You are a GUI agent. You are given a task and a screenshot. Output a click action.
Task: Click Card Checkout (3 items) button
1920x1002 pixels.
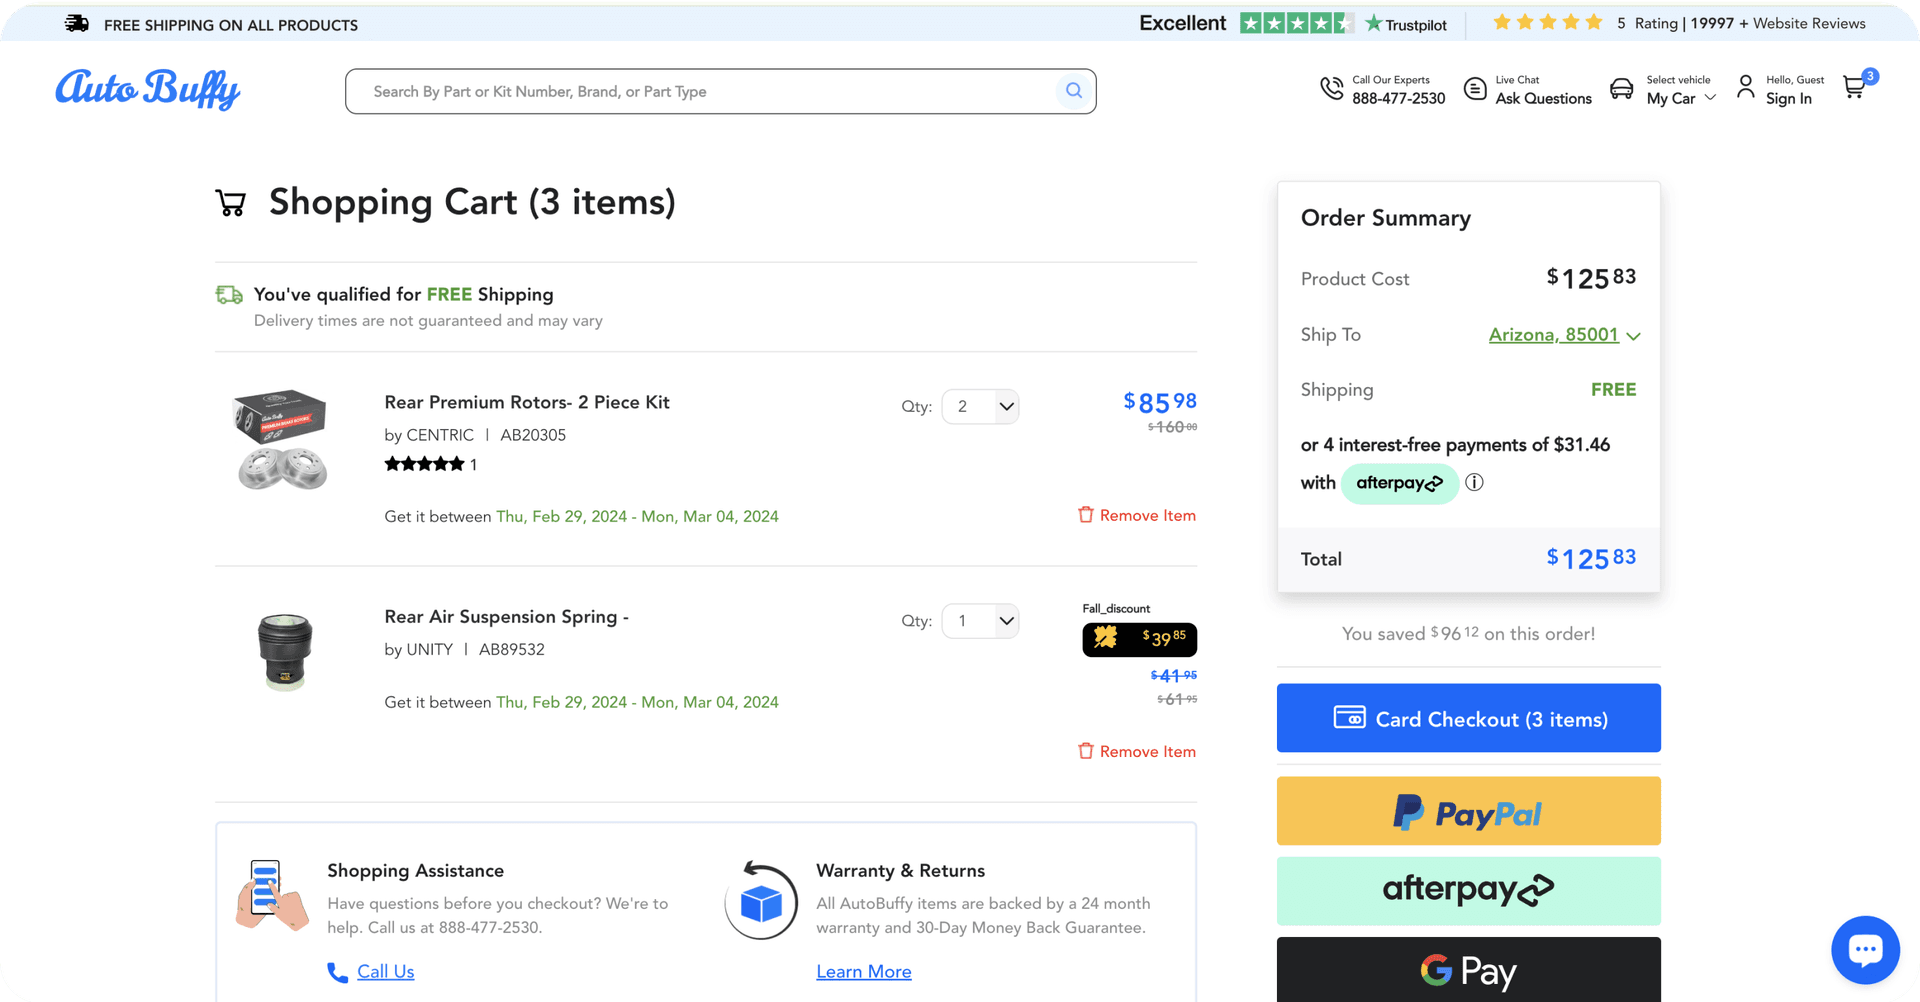[1468, 719]
